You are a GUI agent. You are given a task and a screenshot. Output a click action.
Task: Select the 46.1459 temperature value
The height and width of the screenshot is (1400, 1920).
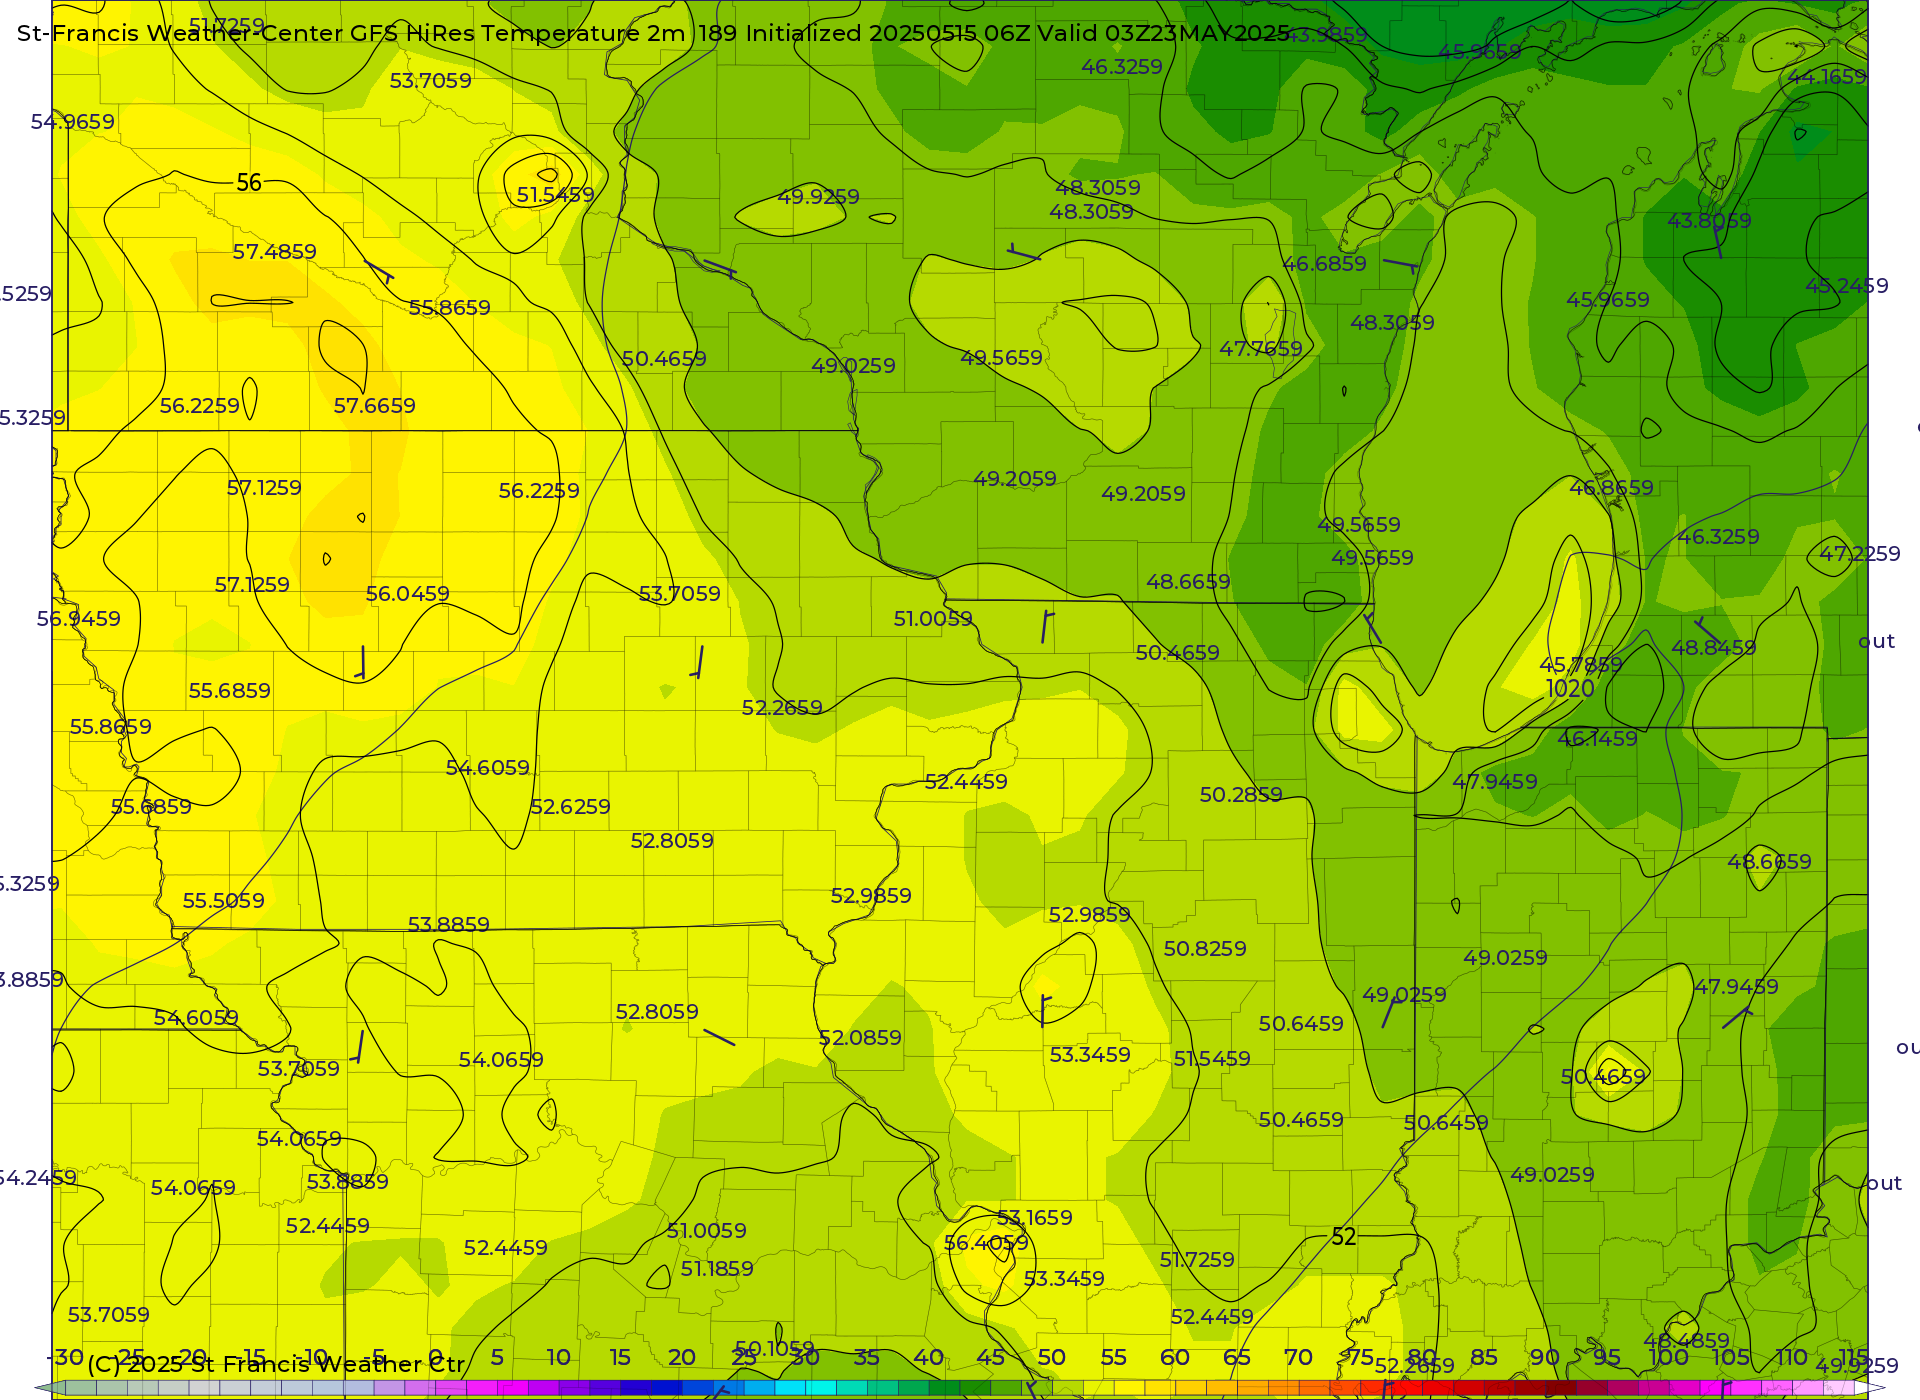pyautogui.click(x=1598, y=739)
